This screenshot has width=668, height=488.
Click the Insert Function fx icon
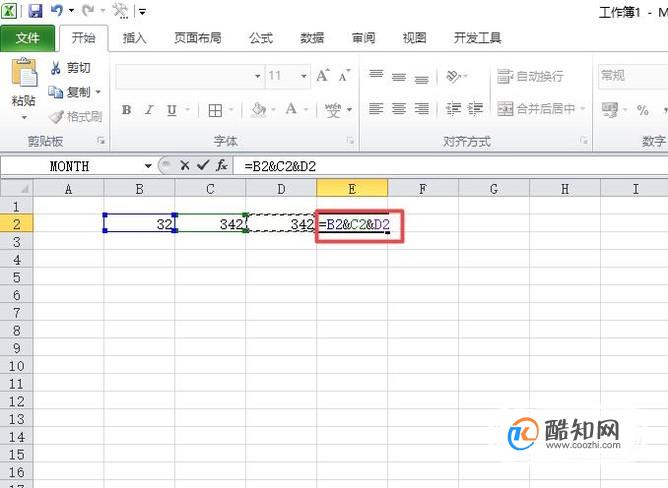(x=222, y=165)
